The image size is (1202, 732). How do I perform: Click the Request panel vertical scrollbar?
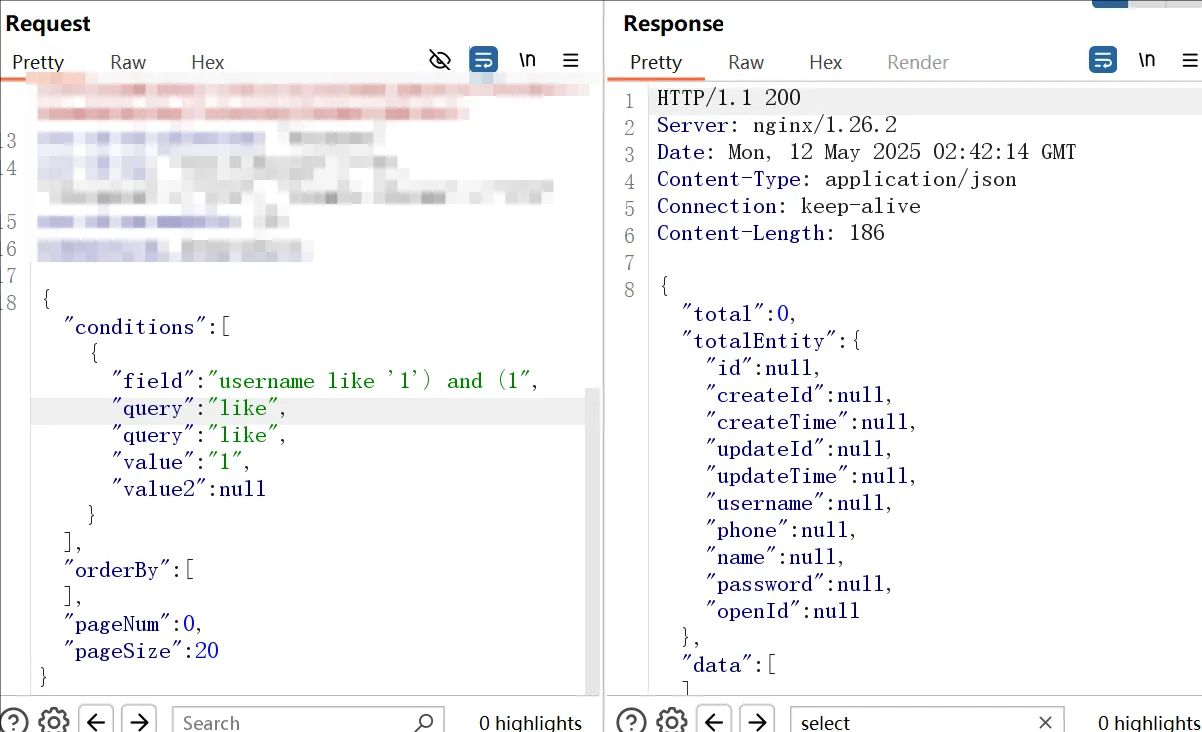[592, 540]
